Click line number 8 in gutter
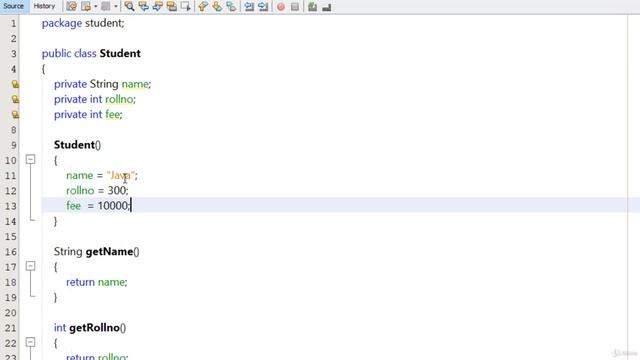 (x=13, y=130)
